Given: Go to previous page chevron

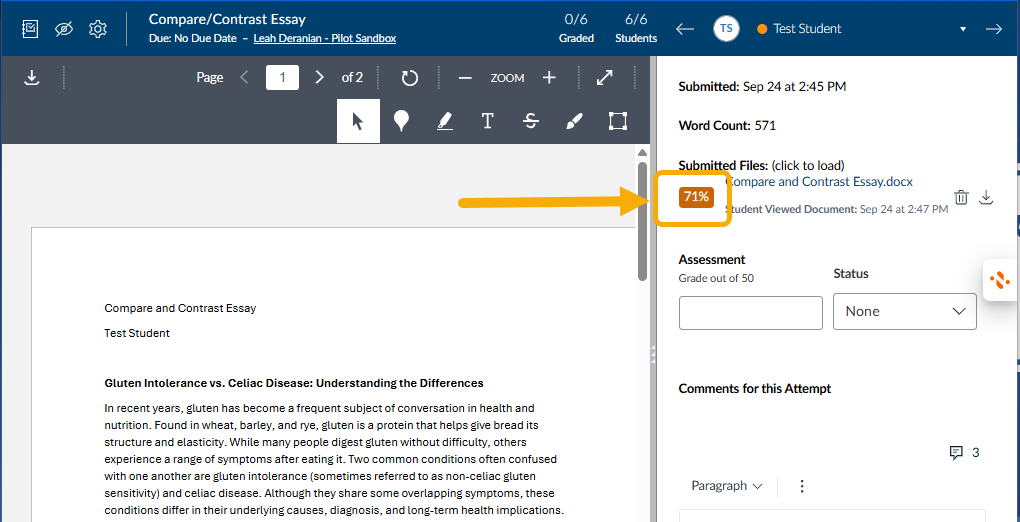Looking at the screenshot, I should pyautogui.click(x=244, y=77).
